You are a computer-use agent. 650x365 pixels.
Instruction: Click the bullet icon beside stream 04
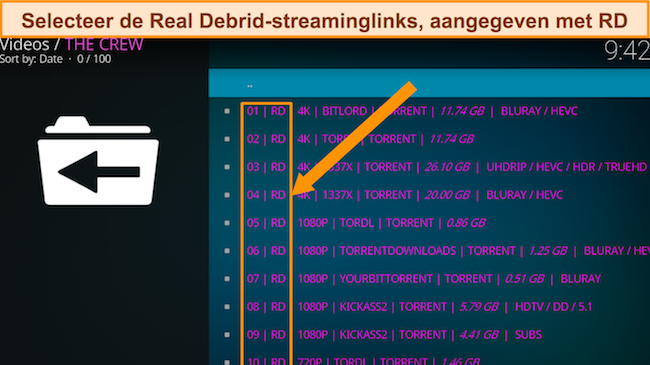(x=227, y=195)
